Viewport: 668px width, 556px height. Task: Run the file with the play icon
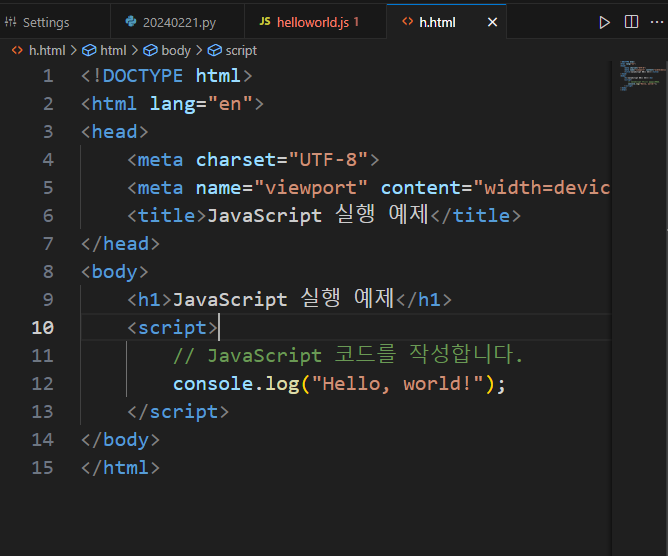[604, 22]
